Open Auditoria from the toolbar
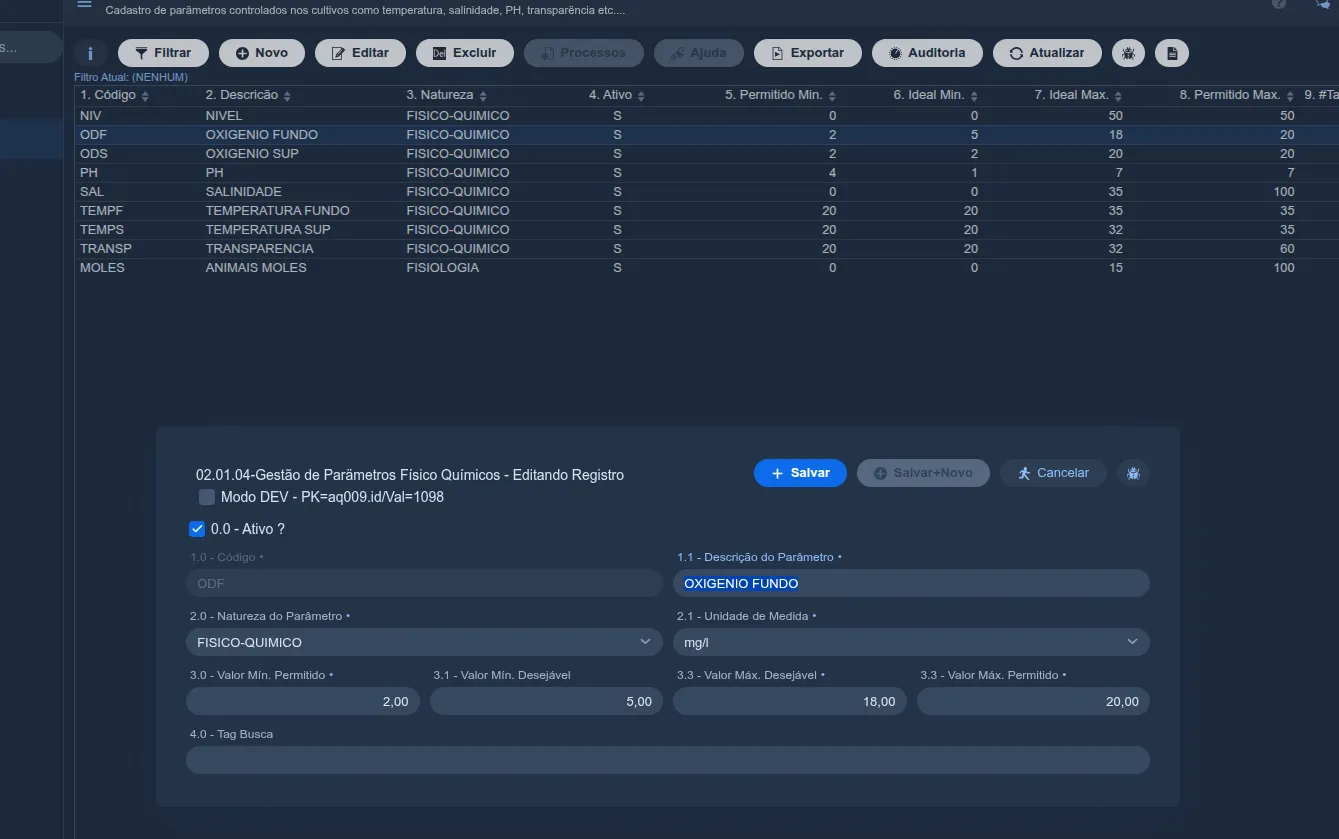The height and width of the screenshot is (839, 1339). (927, 53)
